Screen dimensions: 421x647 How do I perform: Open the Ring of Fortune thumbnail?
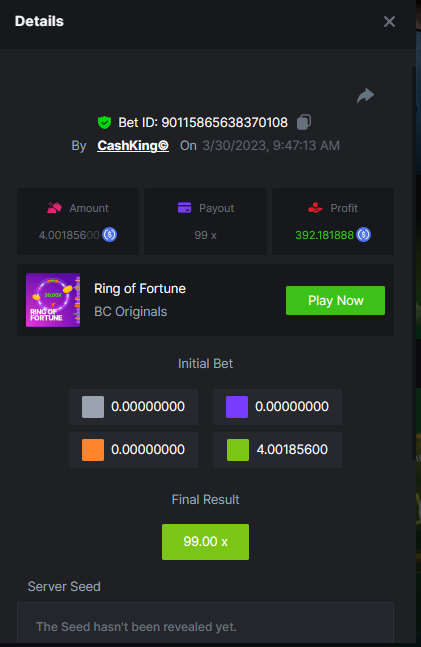(x=53, y=300)
